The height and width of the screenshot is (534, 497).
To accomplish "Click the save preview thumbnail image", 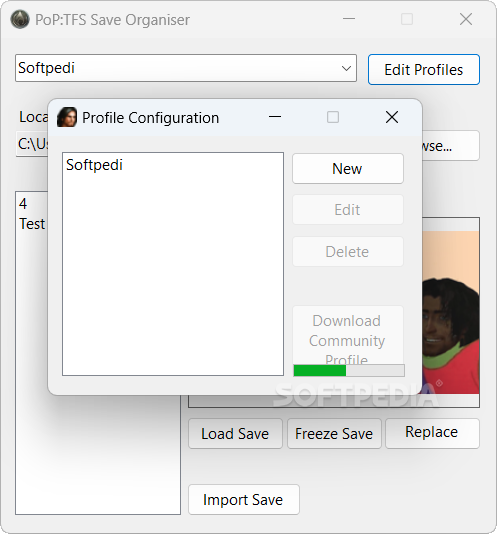I will (x=450, y=312).
